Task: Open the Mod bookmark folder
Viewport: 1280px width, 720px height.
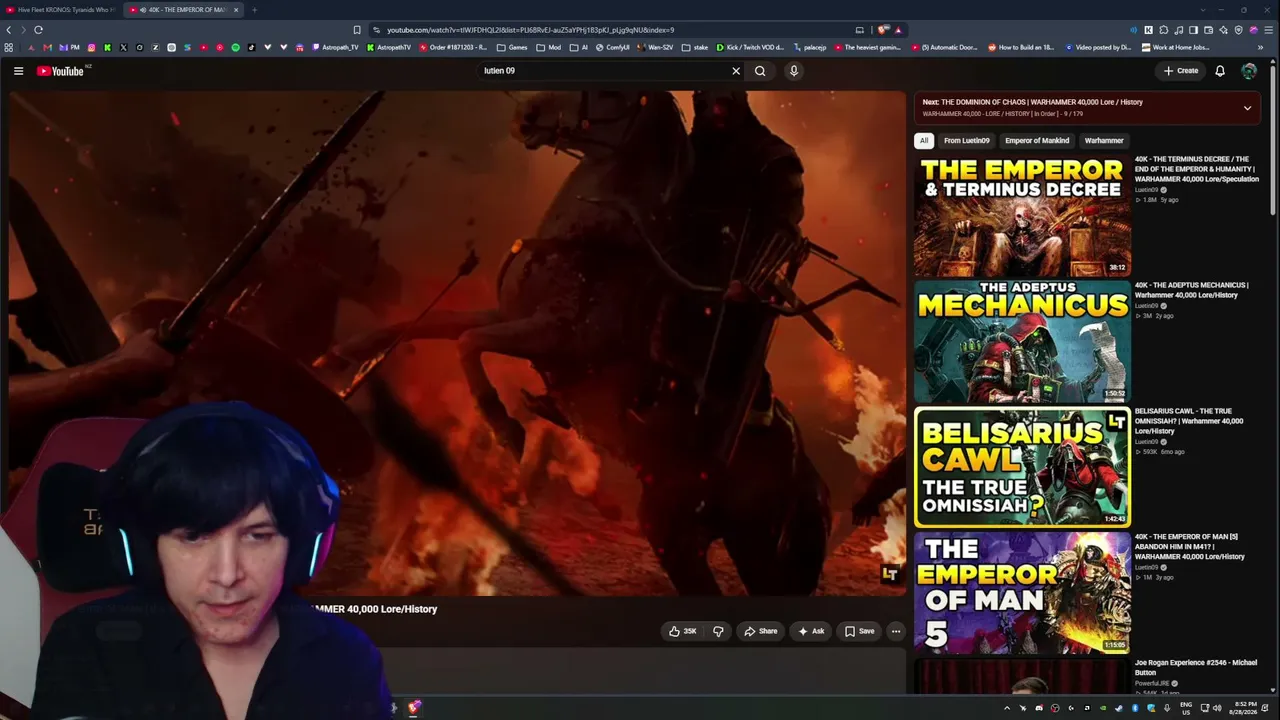Action: click(x=549, y=47)
